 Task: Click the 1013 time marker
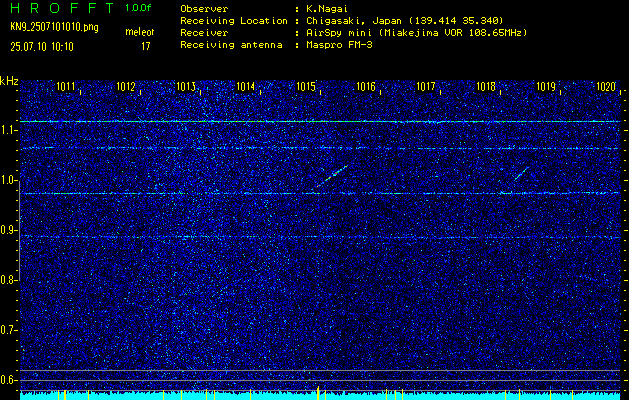[x=186, y=86]
